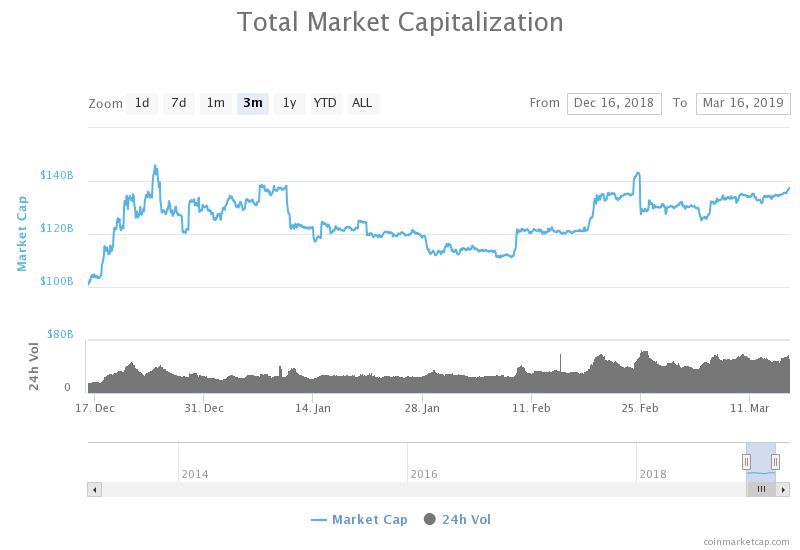Click the scrollbar left arrow button
Viewport: 800px width, 550px height.
point(95,489)
